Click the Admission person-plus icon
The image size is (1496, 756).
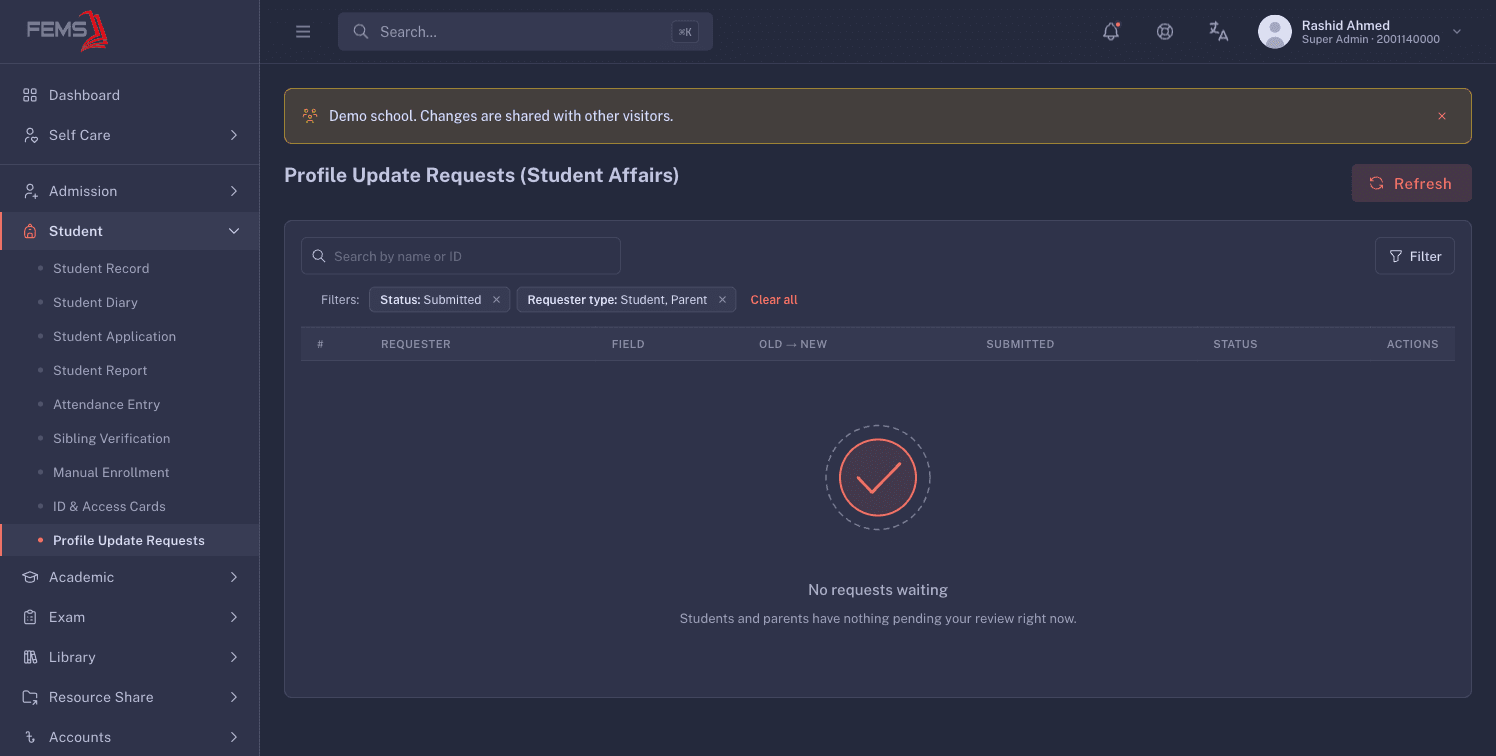[30, 191]
